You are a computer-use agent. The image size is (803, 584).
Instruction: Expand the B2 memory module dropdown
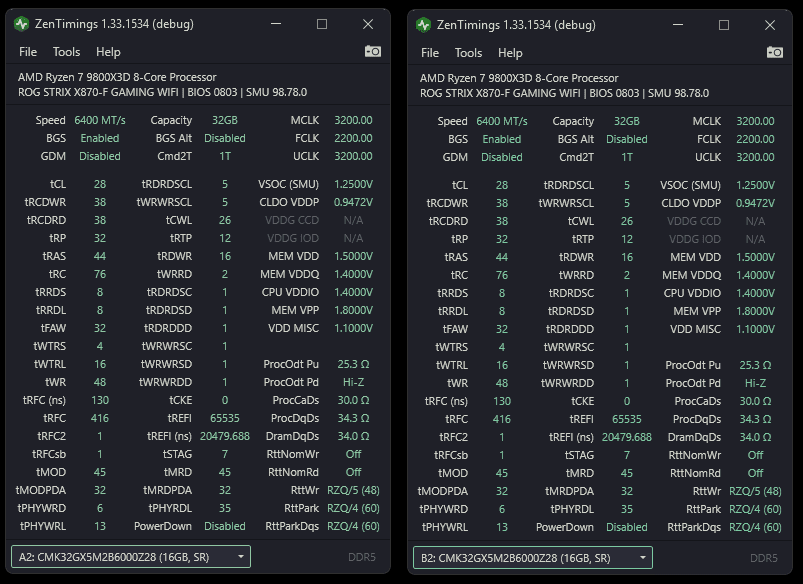(533, 558)
